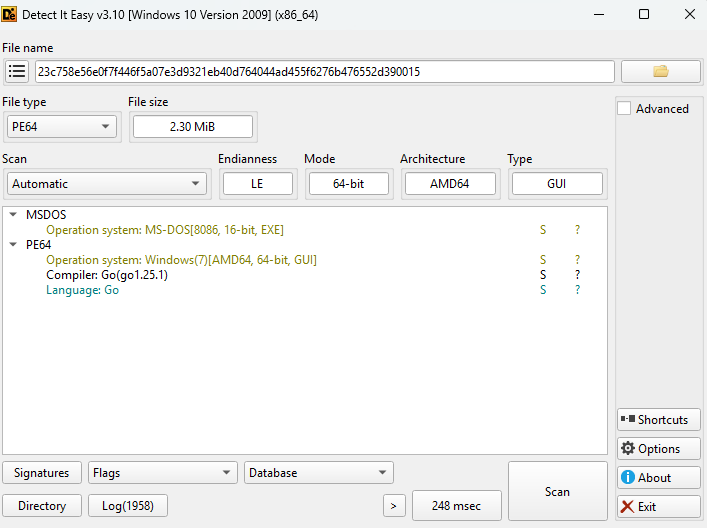The width and height of the screenshot is (707, 528).
Task: Click the Architecture AMD64 field
Action: point(450,184)
